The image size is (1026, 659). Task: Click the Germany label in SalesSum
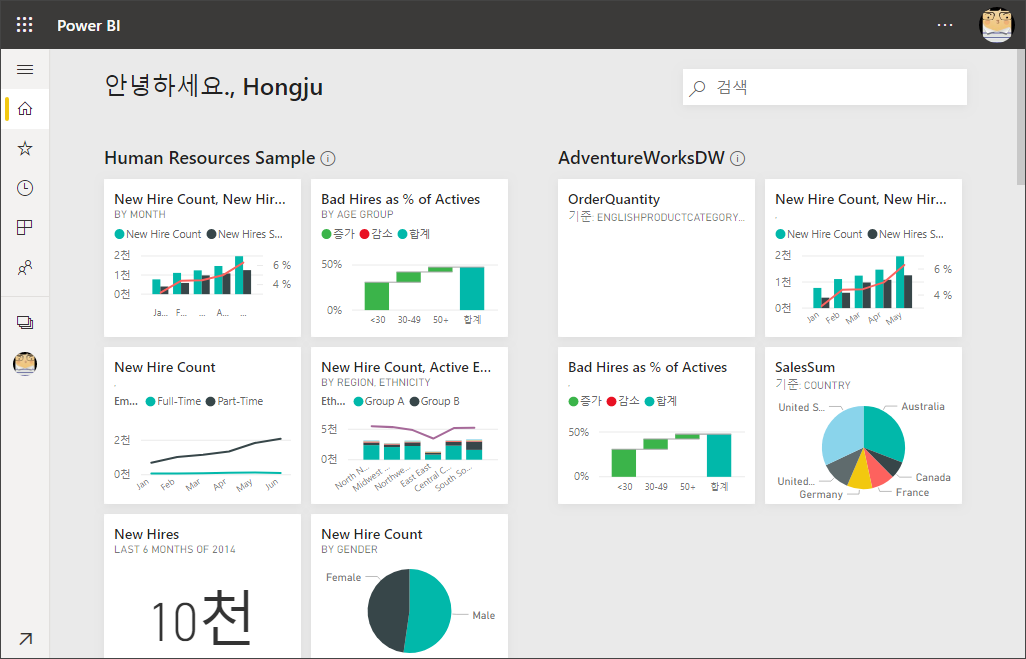click(x=821, y=494)
